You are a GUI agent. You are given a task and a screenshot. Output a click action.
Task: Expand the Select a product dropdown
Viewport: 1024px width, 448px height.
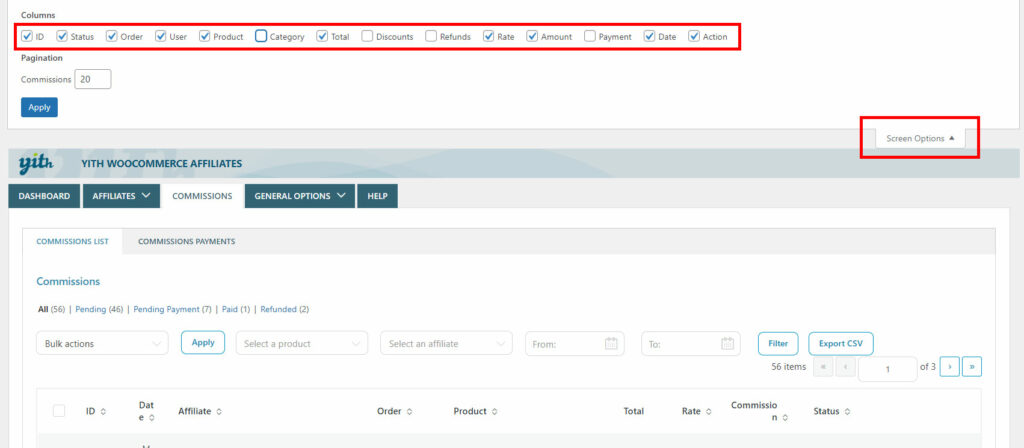point(301,344)
